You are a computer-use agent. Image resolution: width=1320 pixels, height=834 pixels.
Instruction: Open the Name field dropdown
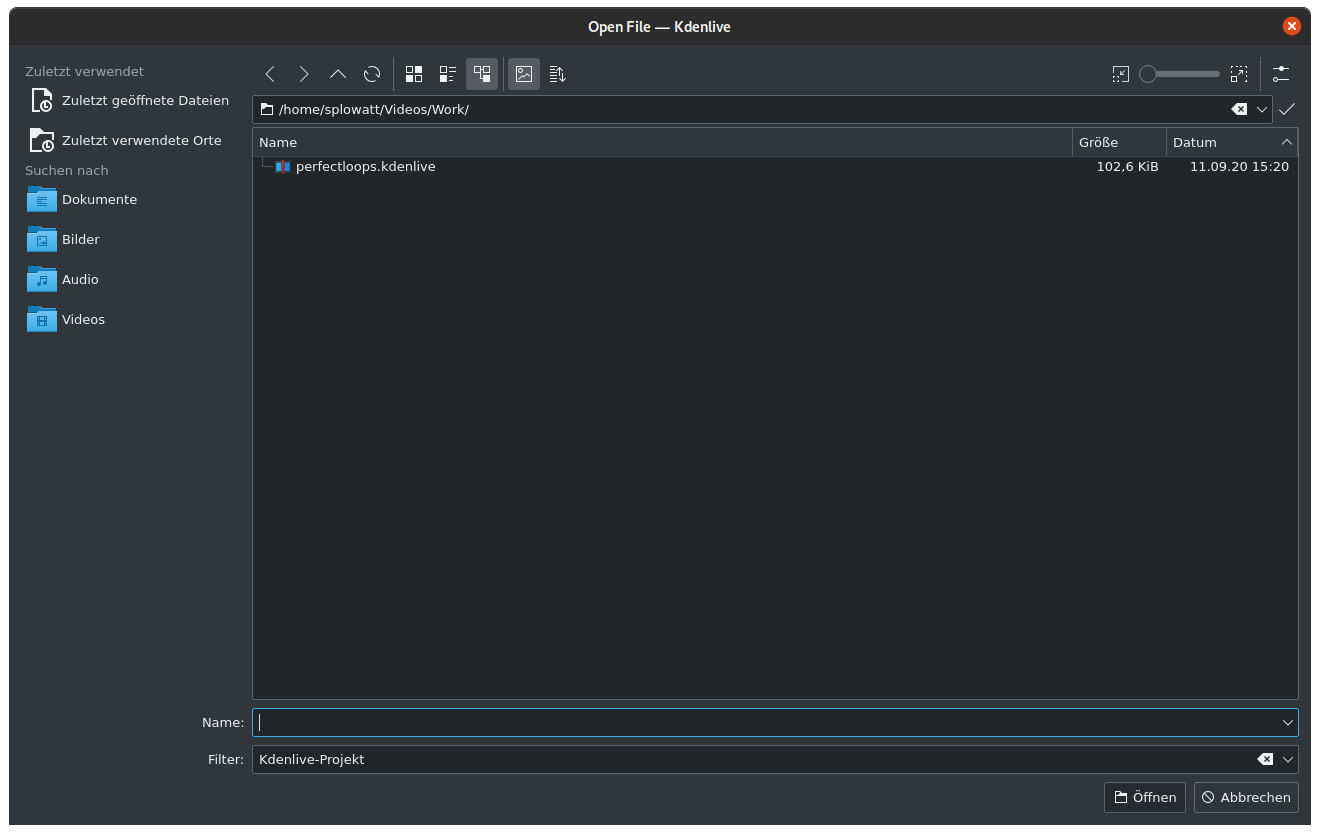pos(1287,722)
